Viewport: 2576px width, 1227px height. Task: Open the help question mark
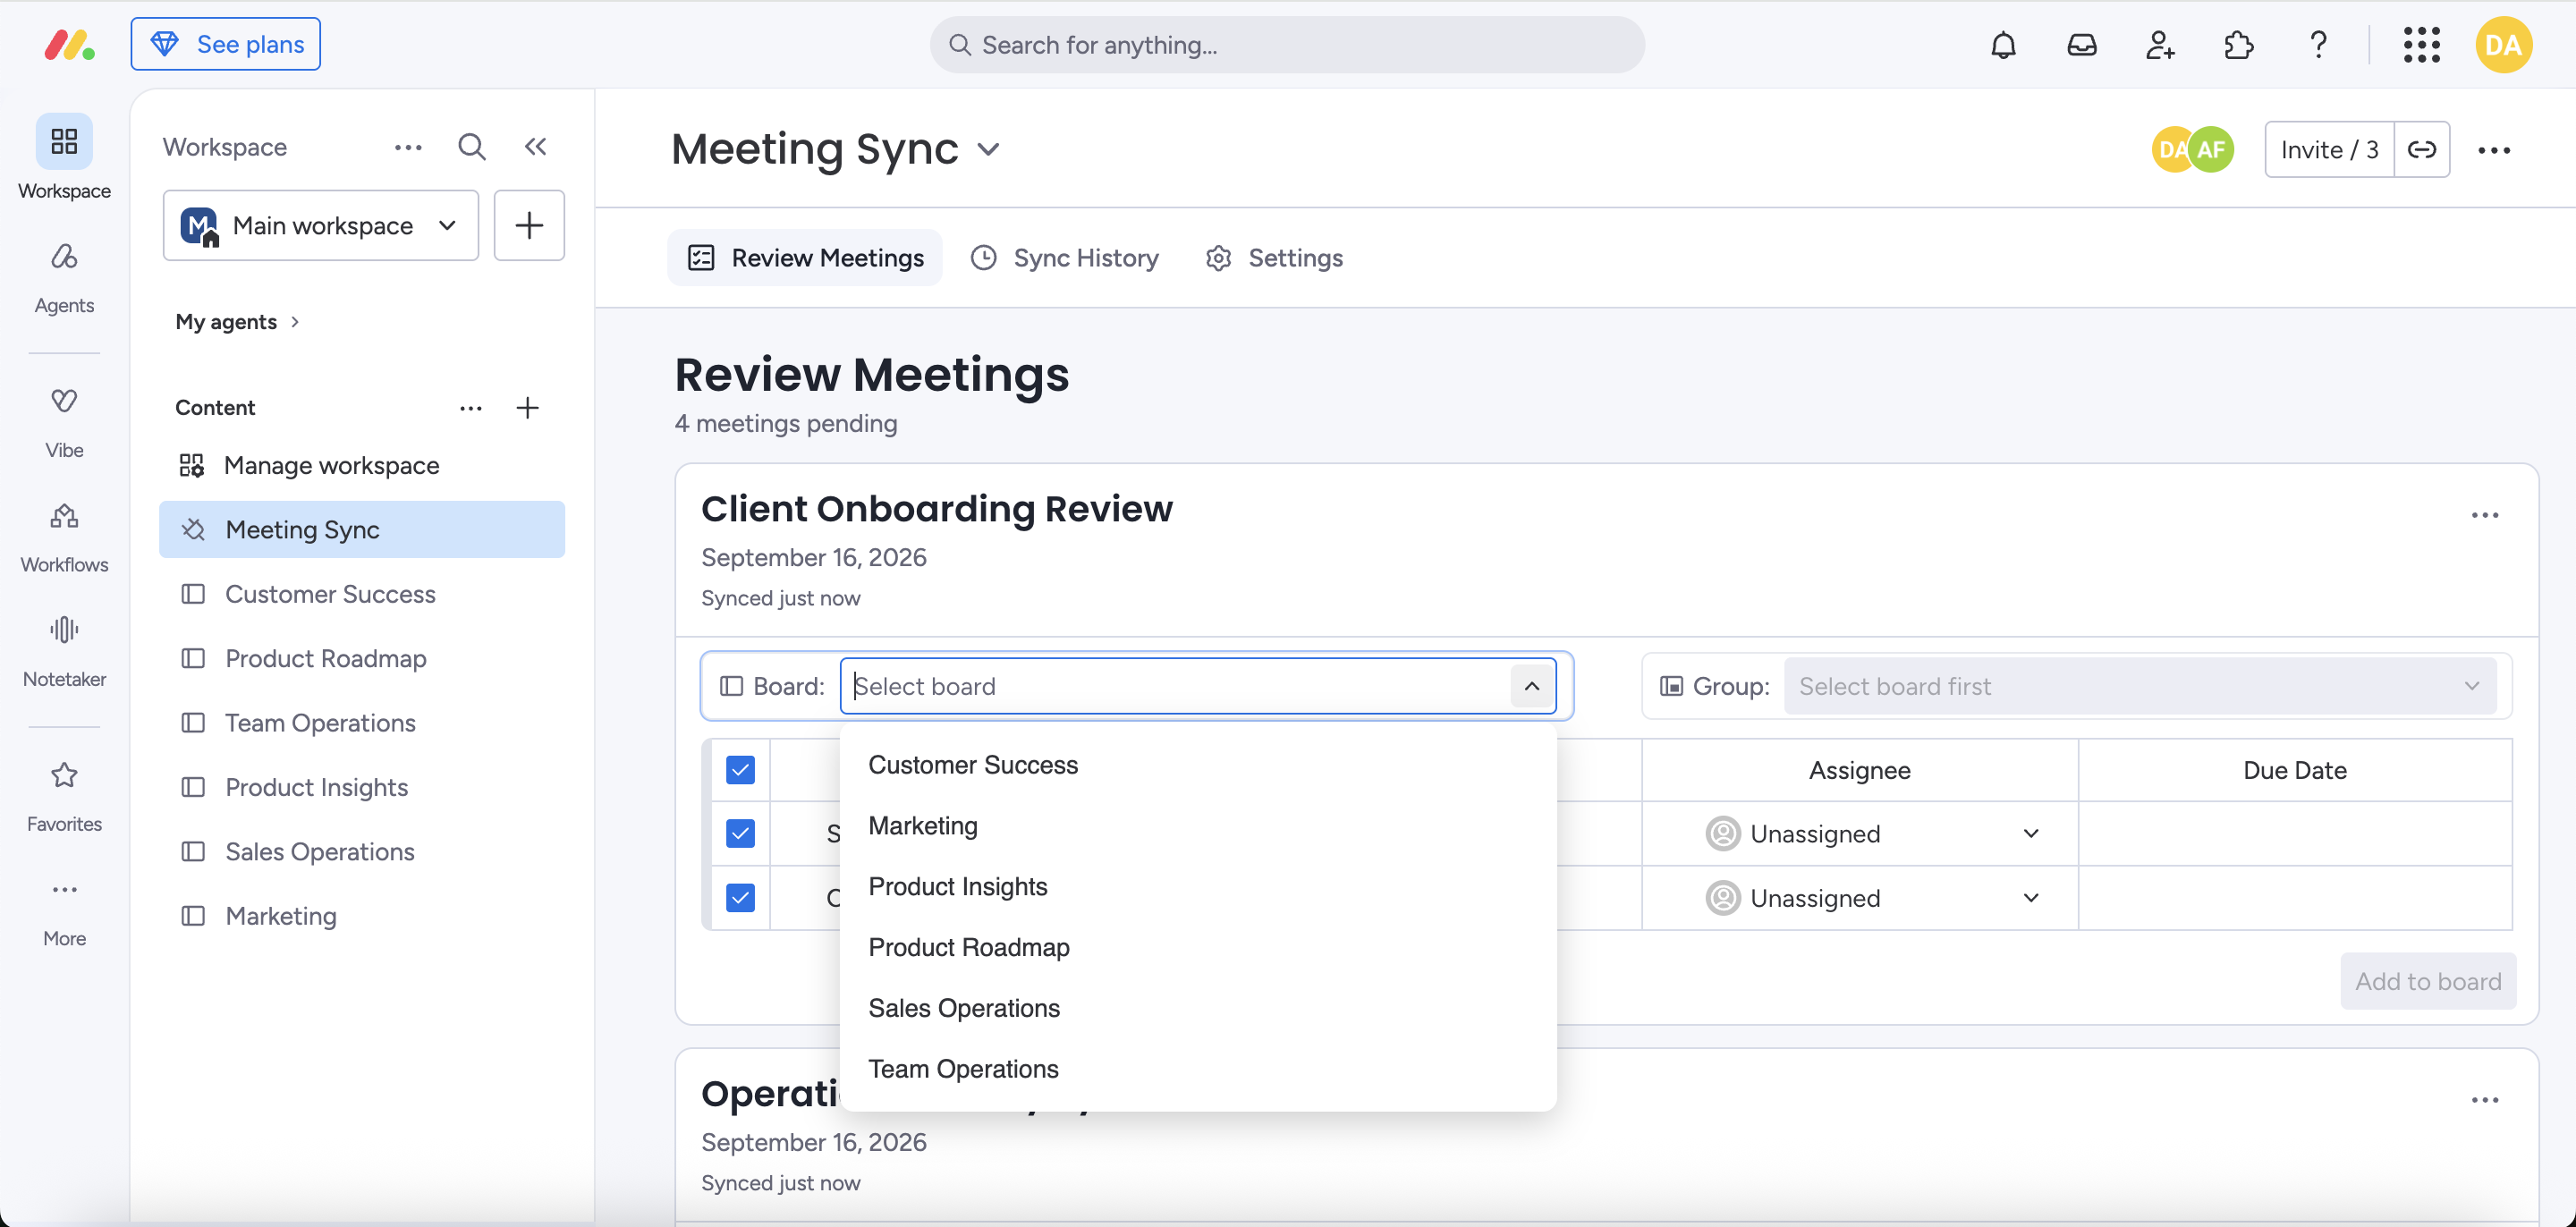(2318, 45)
